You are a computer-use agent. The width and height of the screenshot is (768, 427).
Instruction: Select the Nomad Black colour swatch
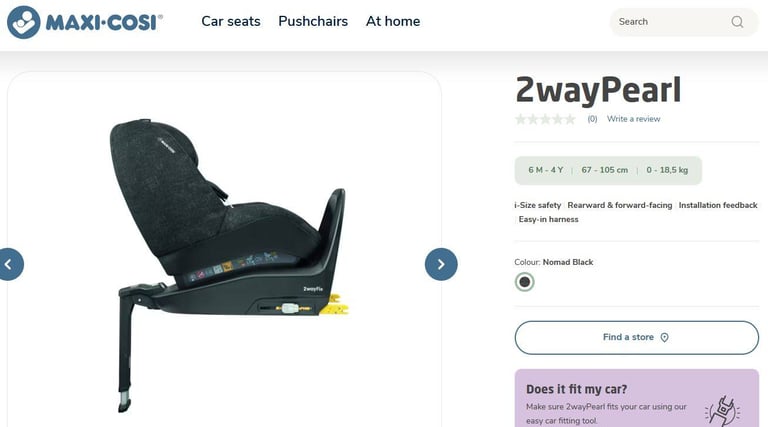click(x=525, y=282)
